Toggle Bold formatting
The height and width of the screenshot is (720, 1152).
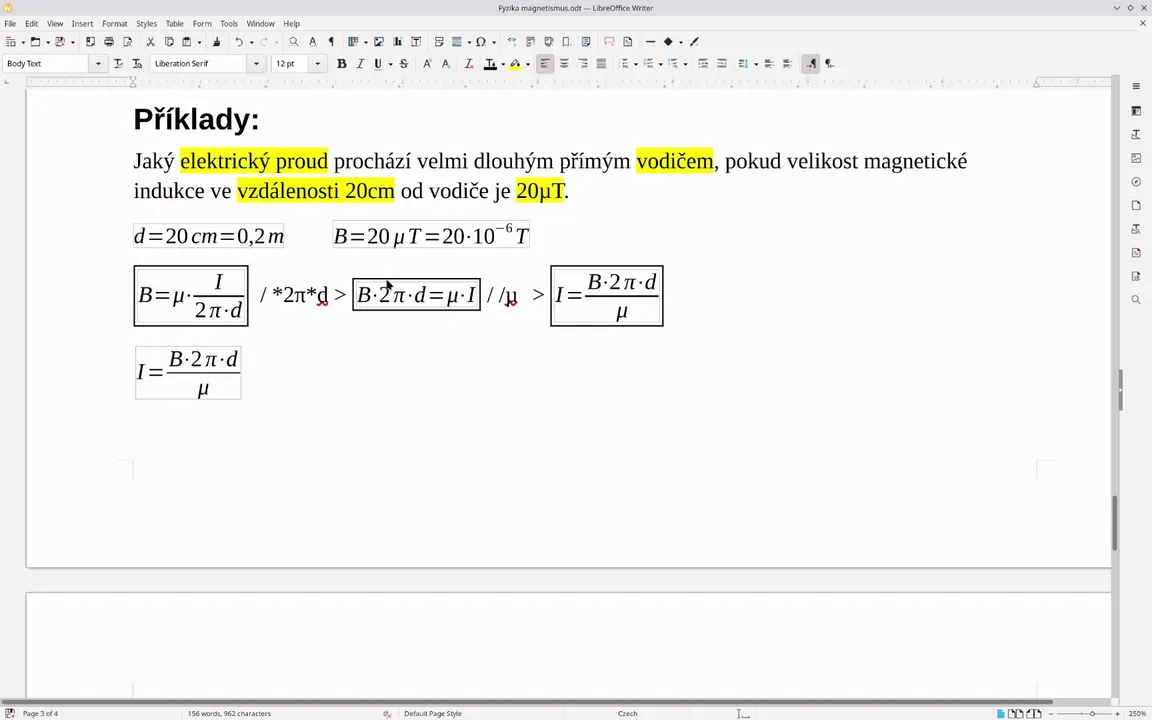342,64
